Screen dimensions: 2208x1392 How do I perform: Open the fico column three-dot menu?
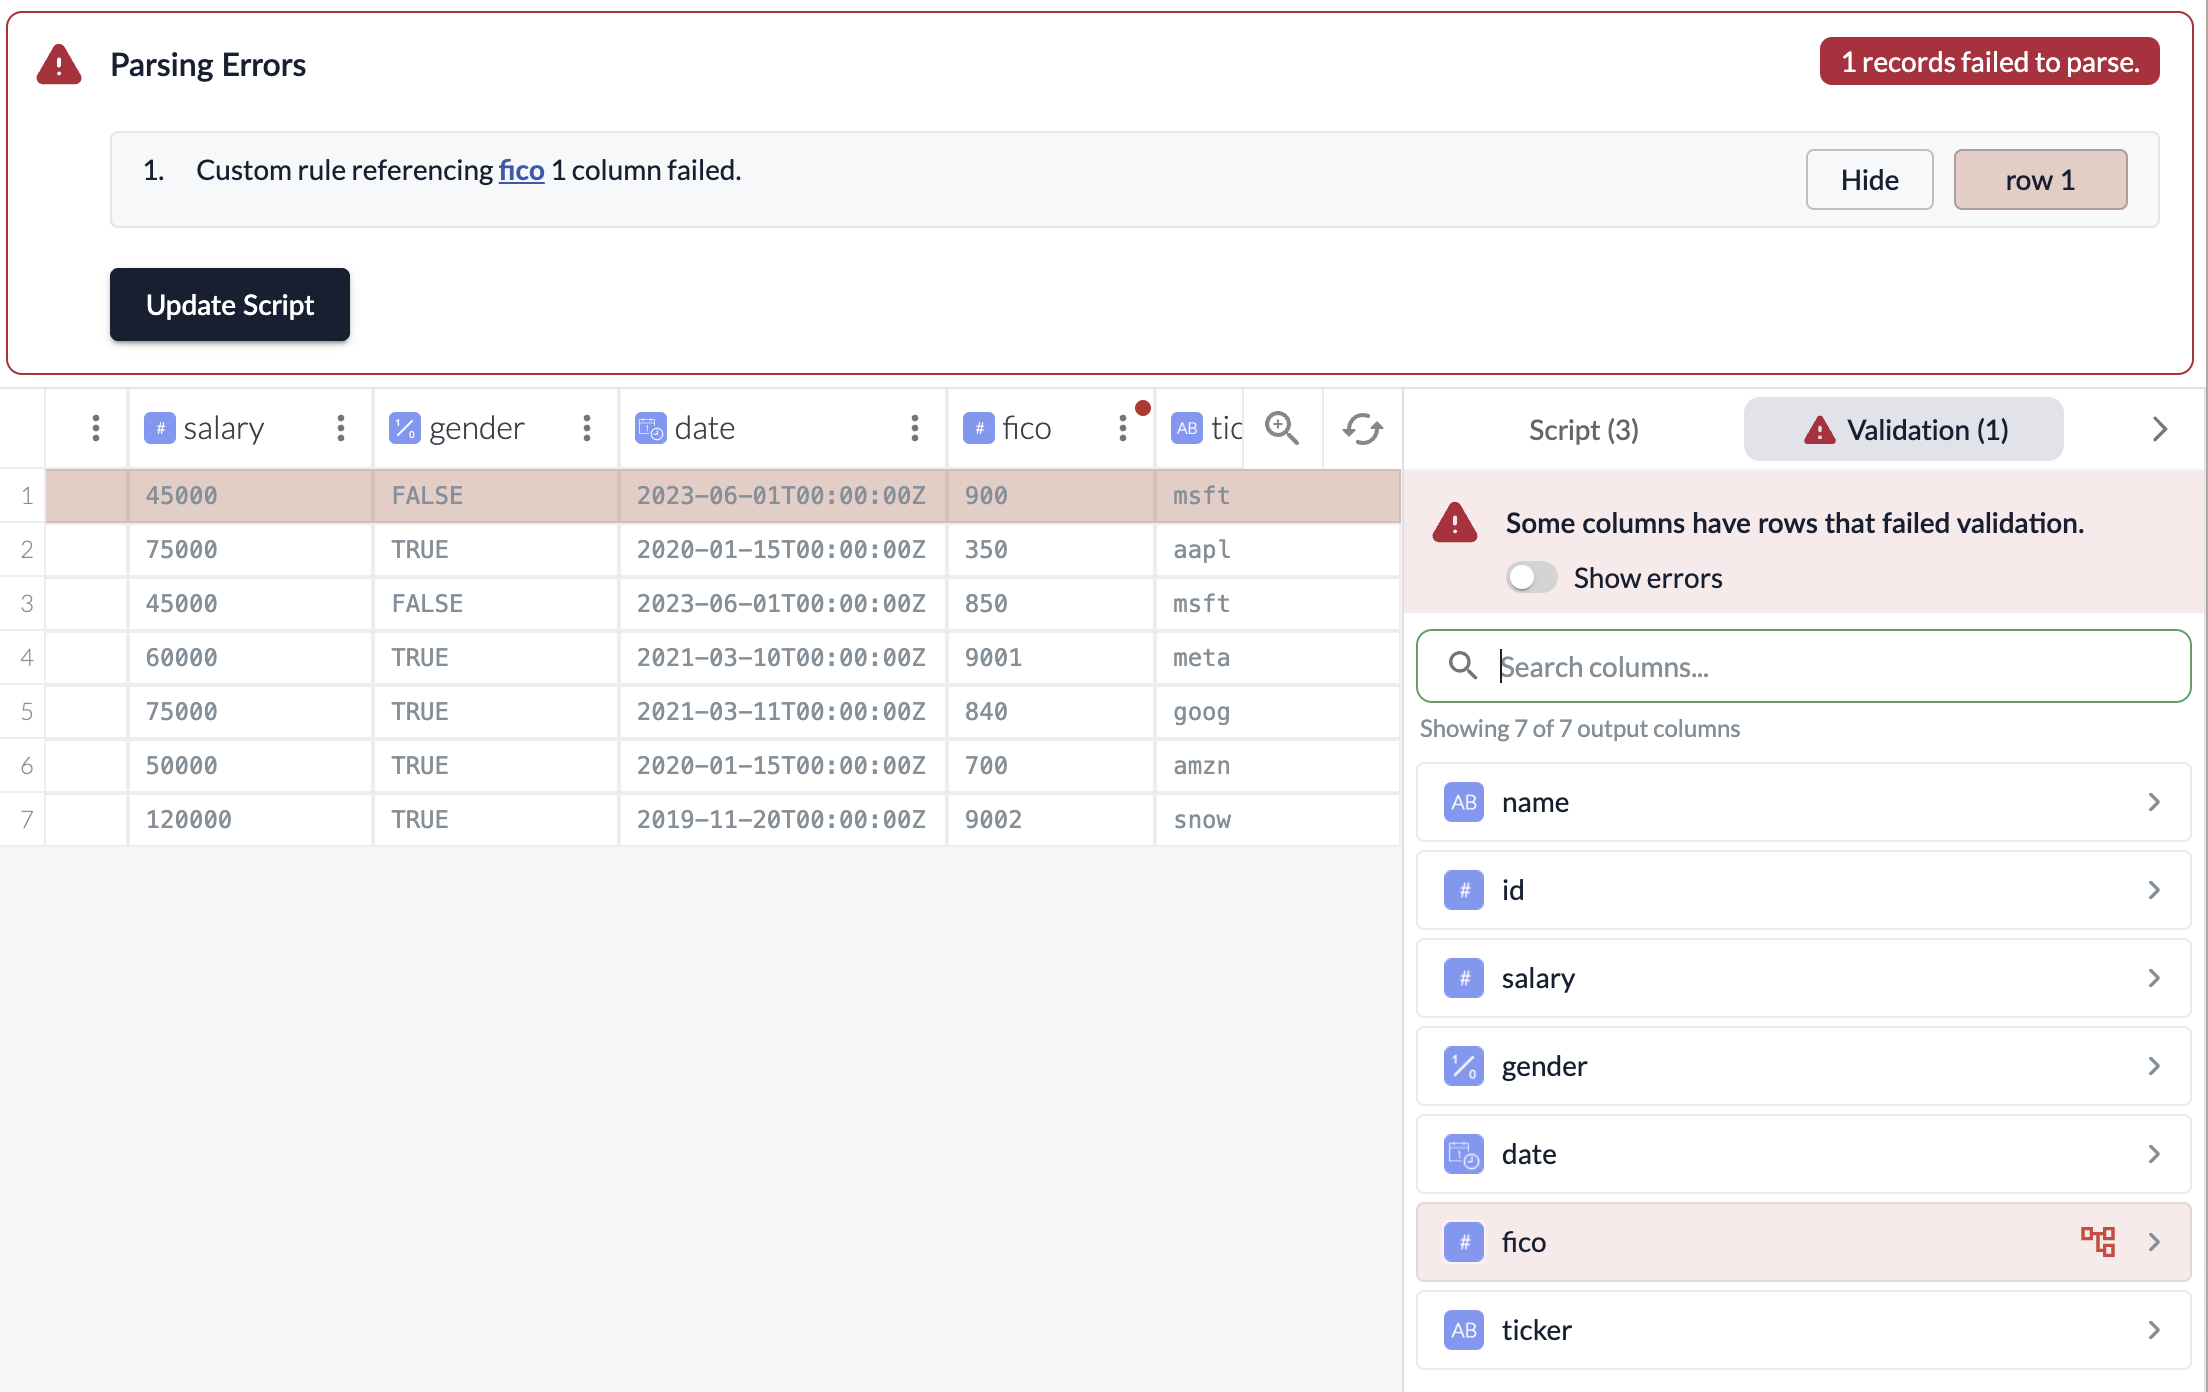1123,429
